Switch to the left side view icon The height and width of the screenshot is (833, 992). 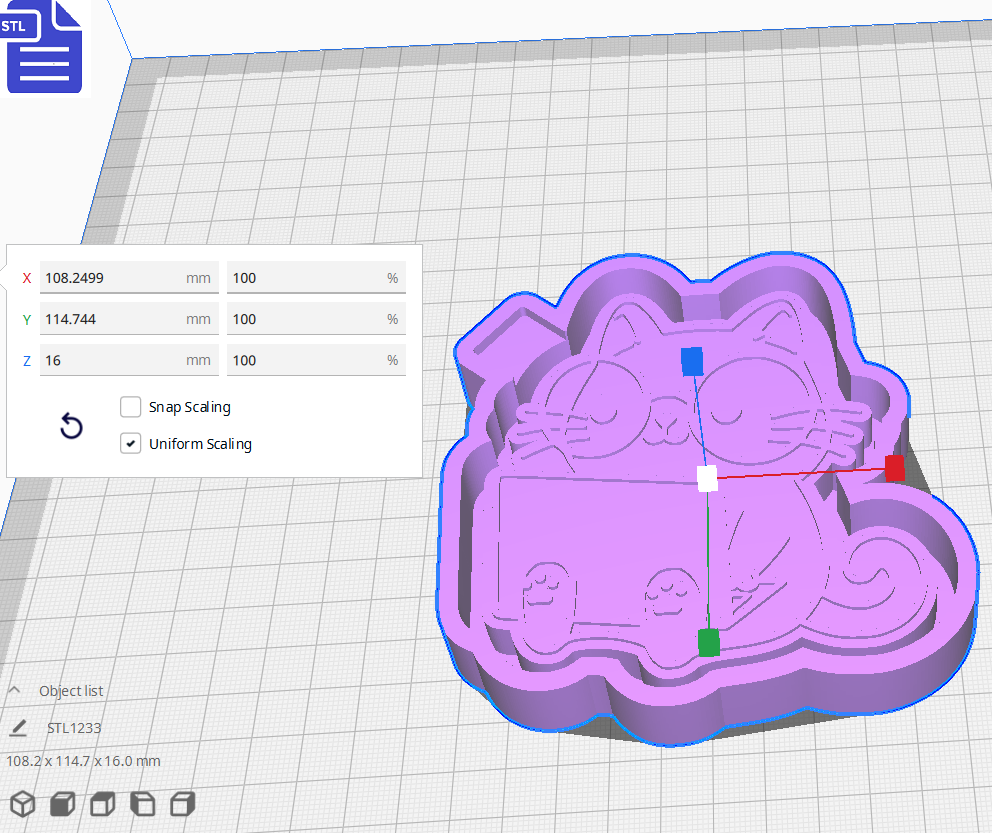141,804
